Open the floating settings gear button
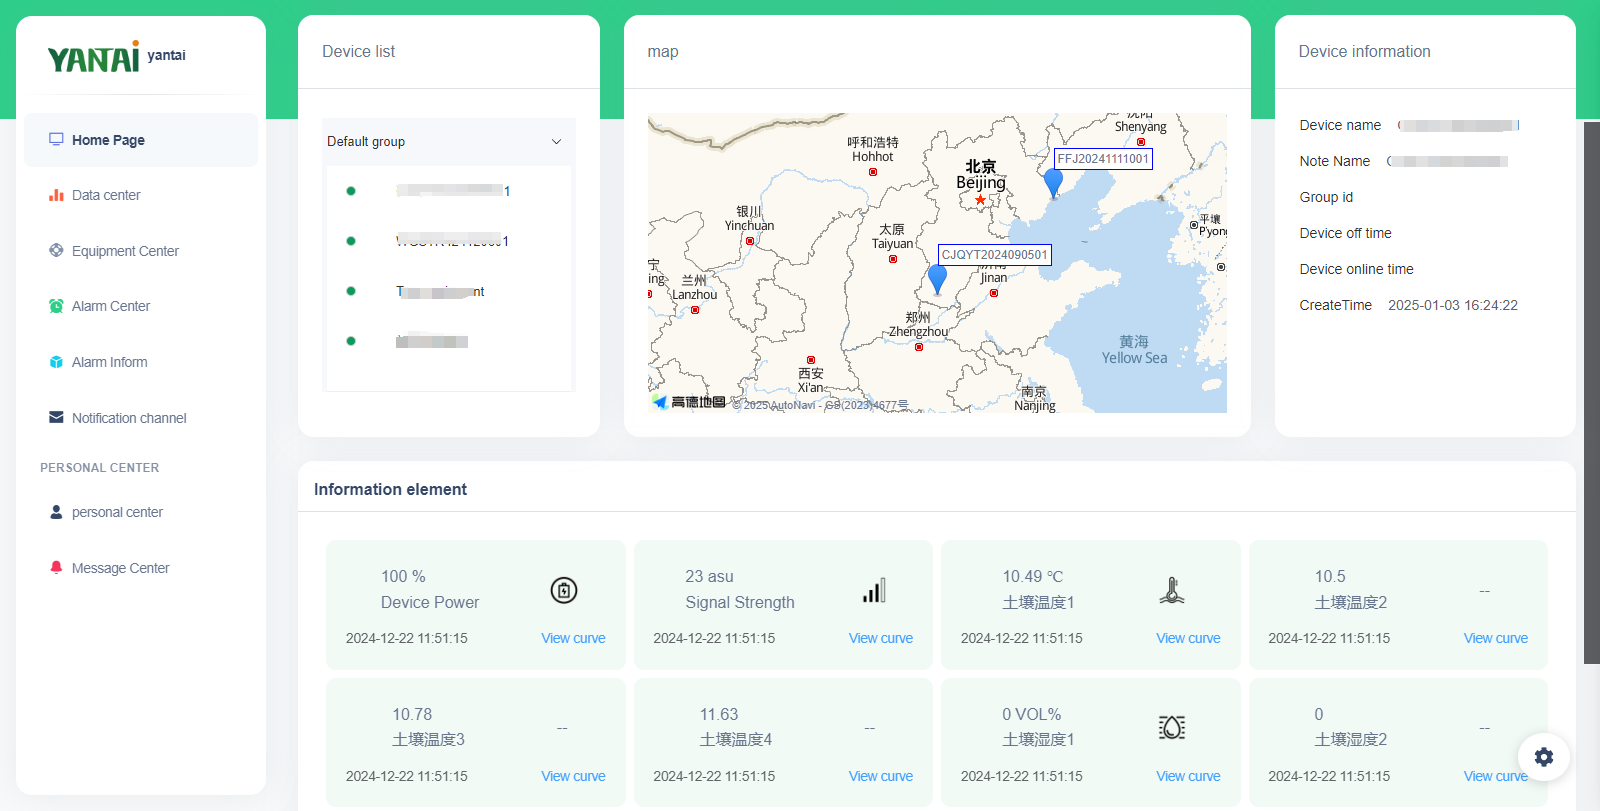 pyautogui.click(x=1544, y=757)
